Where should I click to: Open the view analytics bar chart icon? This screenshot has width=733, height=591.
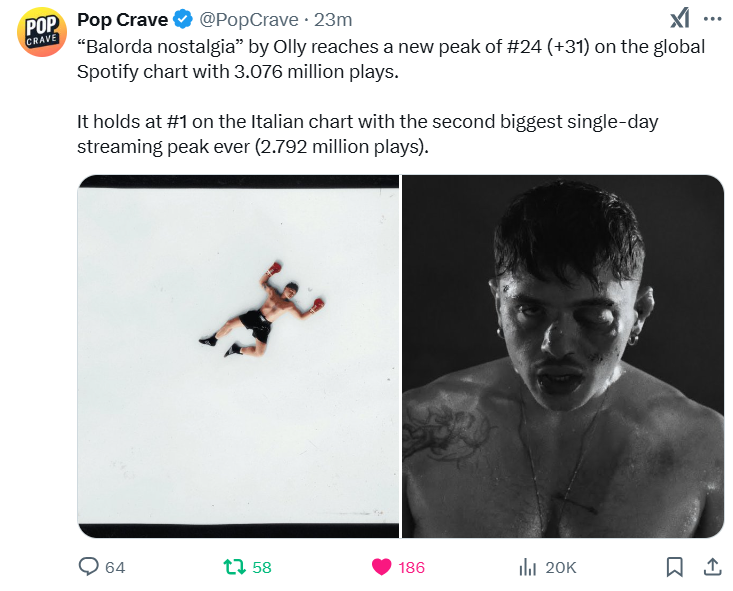pyautogui.click(x=527, y=567)
